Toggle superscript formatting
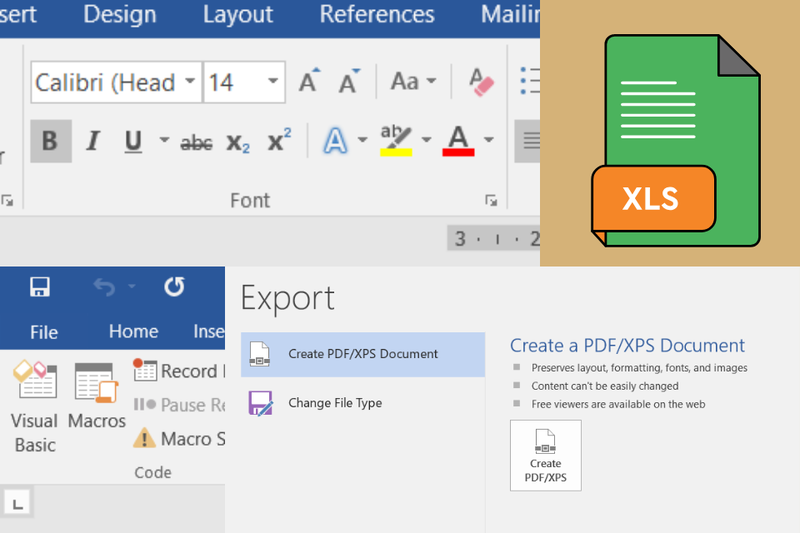 (280, 140)
